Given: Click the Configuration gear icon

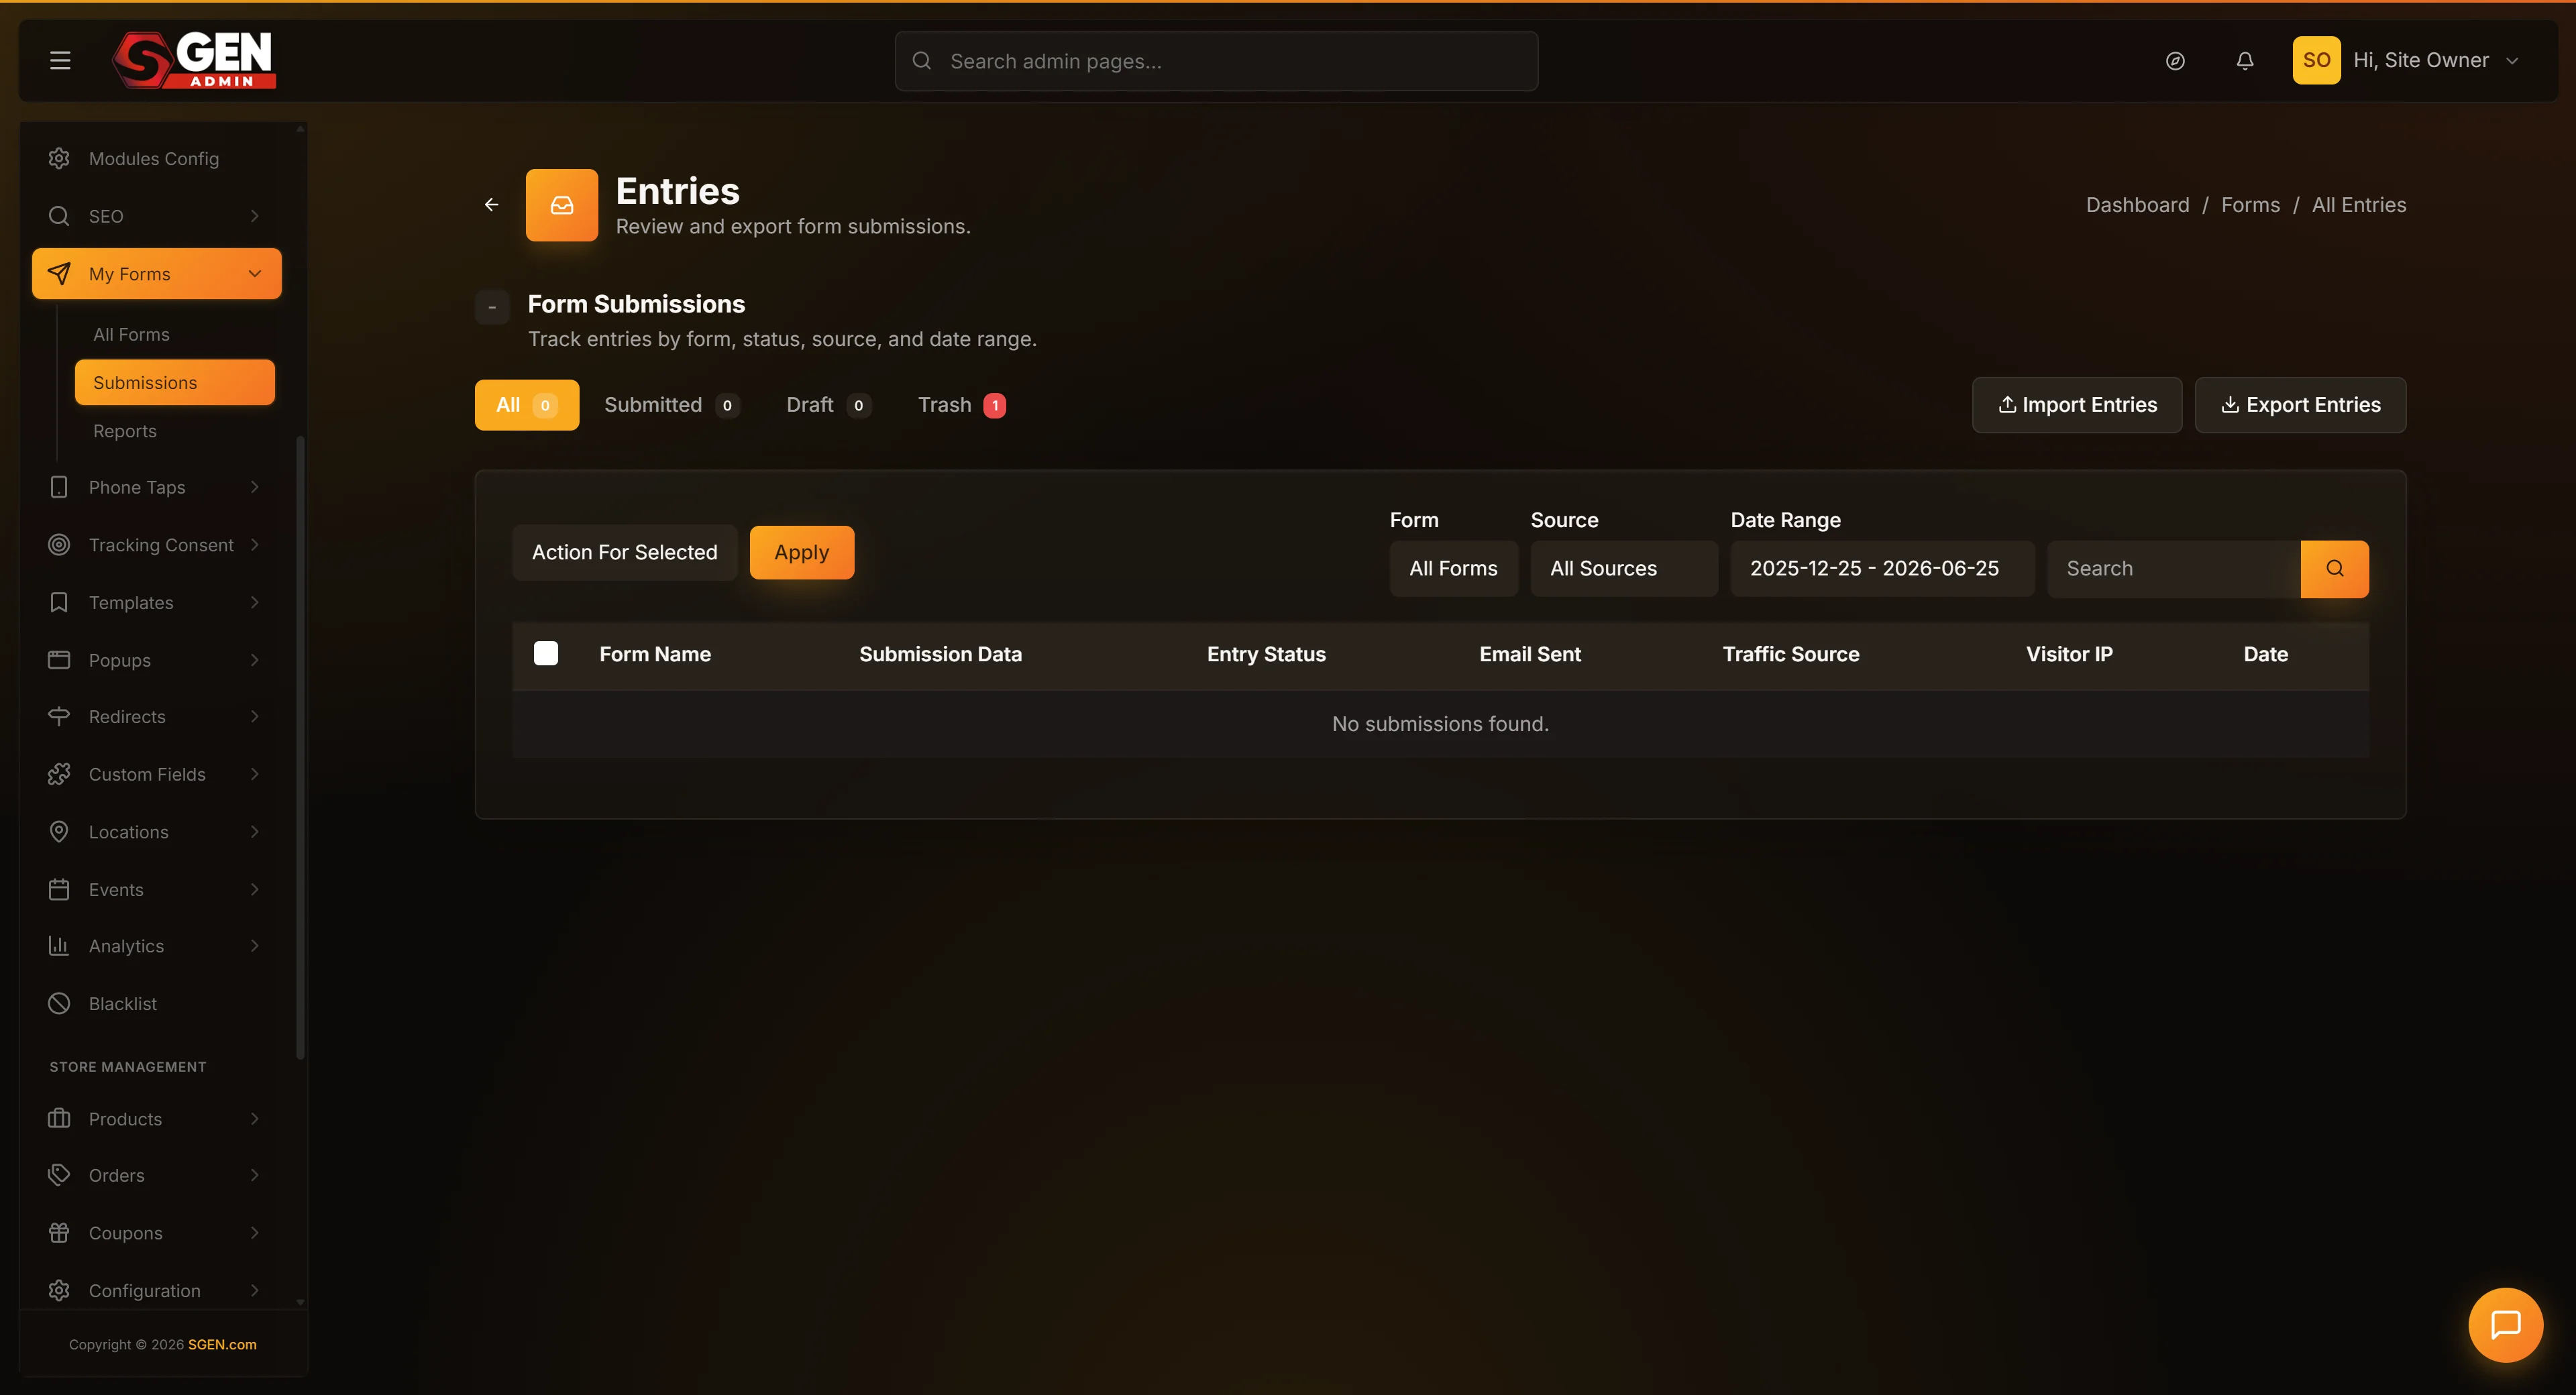Looking at the screenshot, I should (59, 1290).
